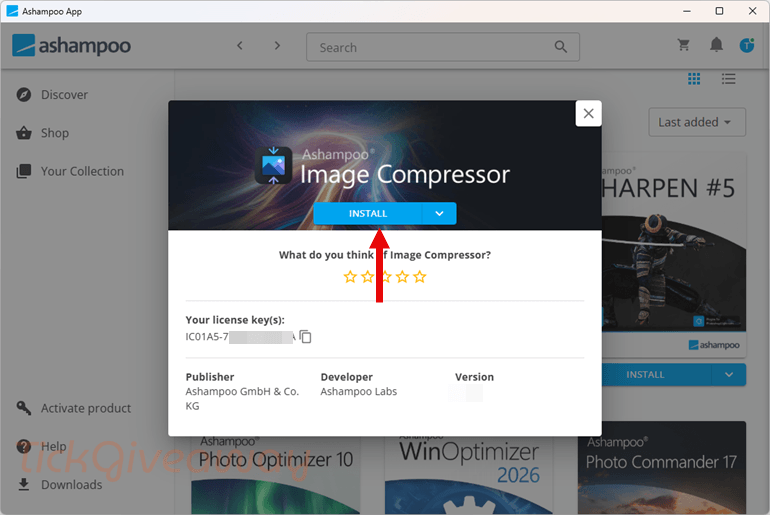Click the Search input field
The width and height of the screenshot is (770, 515).
(x=442, y=47)
